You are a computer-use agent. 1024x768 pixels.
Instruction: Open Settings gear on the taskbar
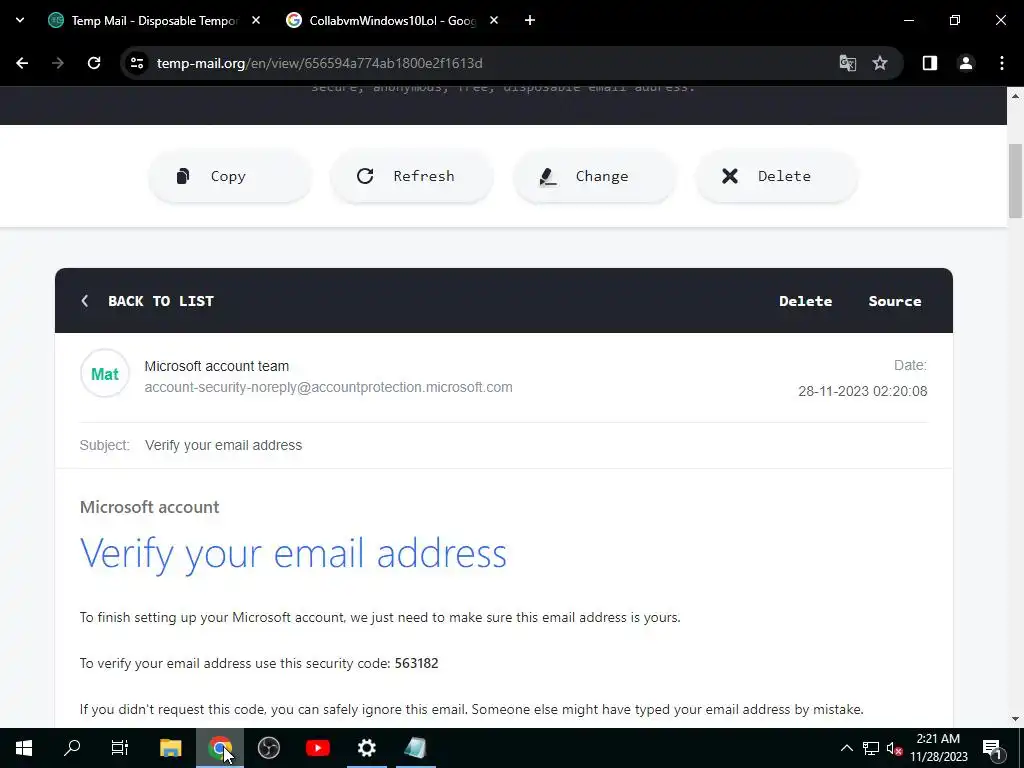click(367, 748)
